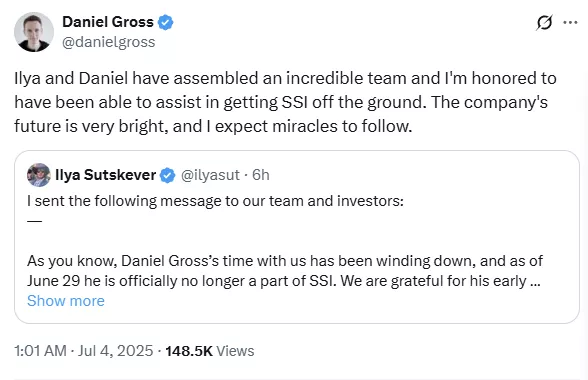588x380 pixels.
Task: Open the three-dot more options menu
Action: click(x=570, y=23)
